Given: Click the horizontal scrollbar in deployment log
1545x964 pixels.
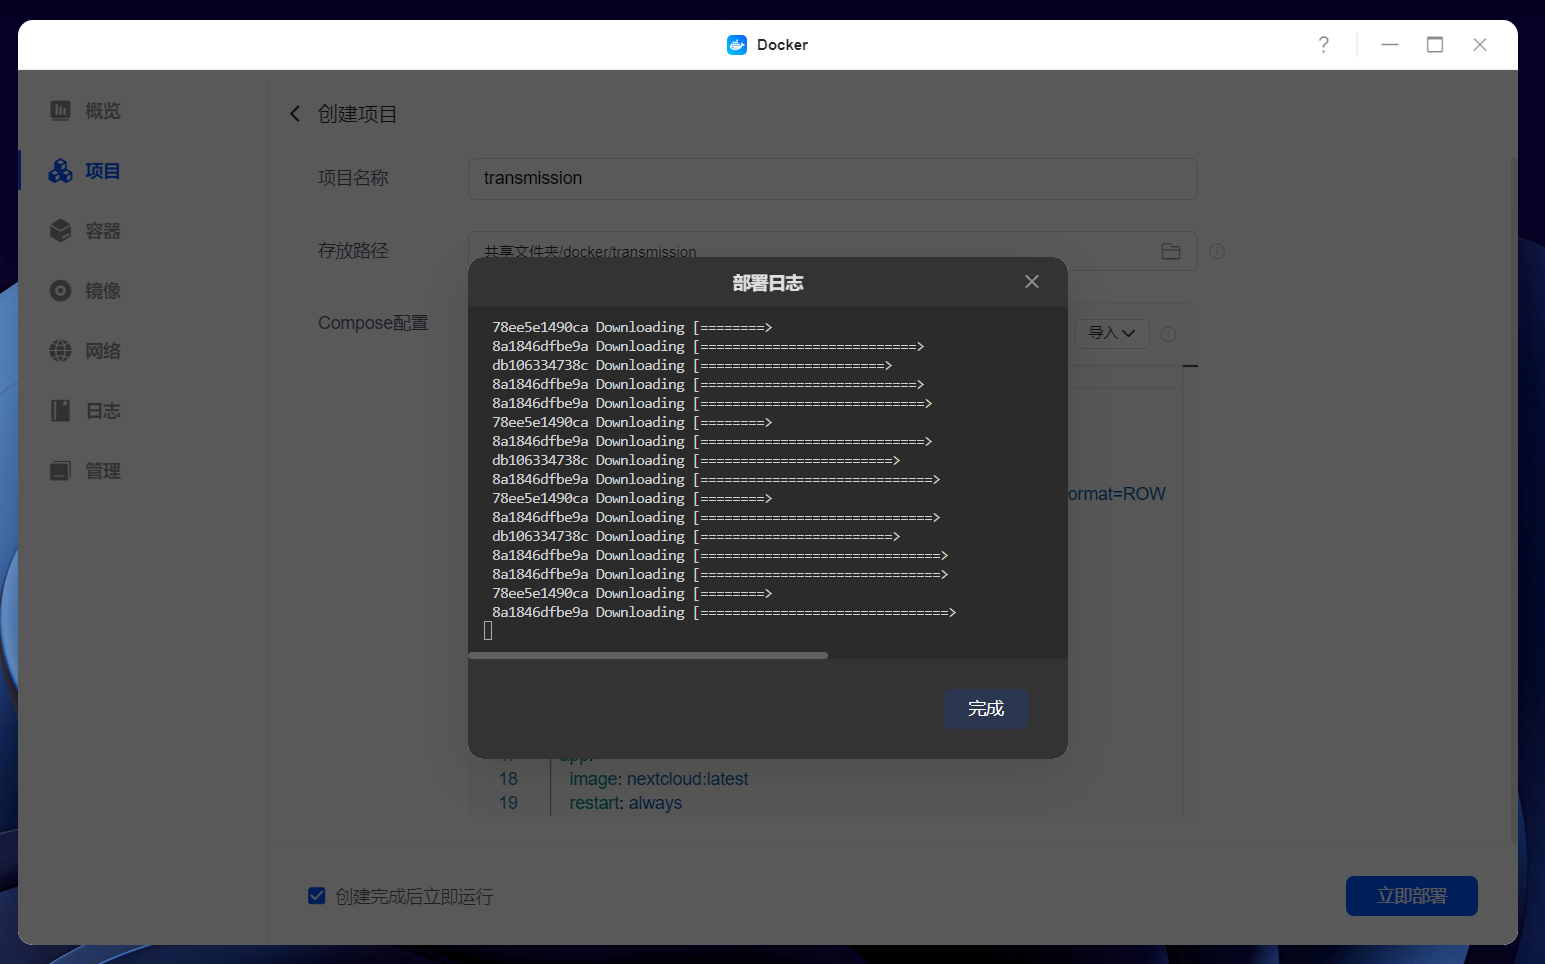Looking at the screenshot, I should (648, 656).
